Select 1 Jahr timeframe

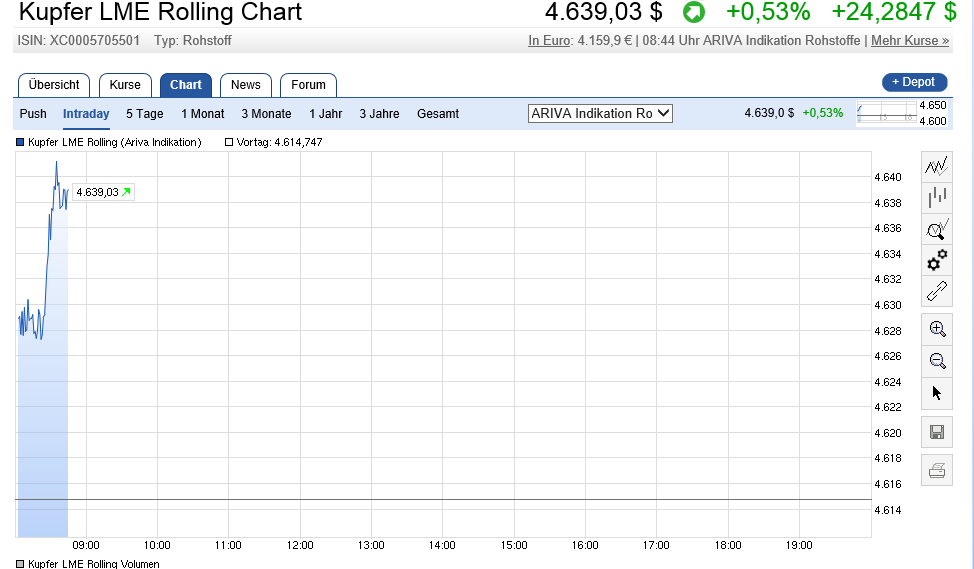(325, 114)
